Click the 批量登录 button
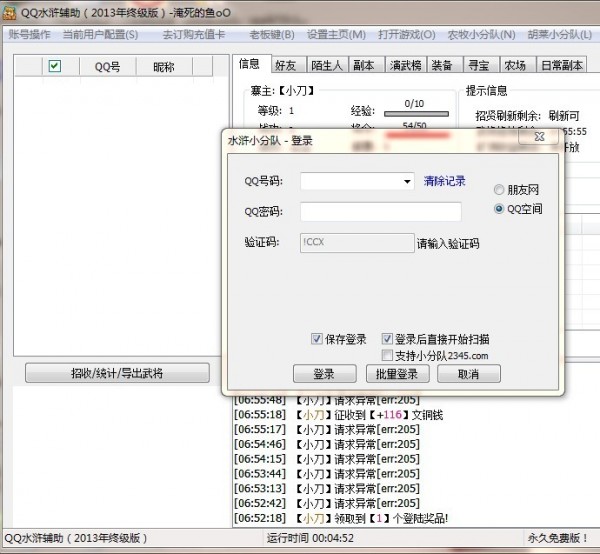Viewport: 600px width, 554px height. tap(397, 373)
